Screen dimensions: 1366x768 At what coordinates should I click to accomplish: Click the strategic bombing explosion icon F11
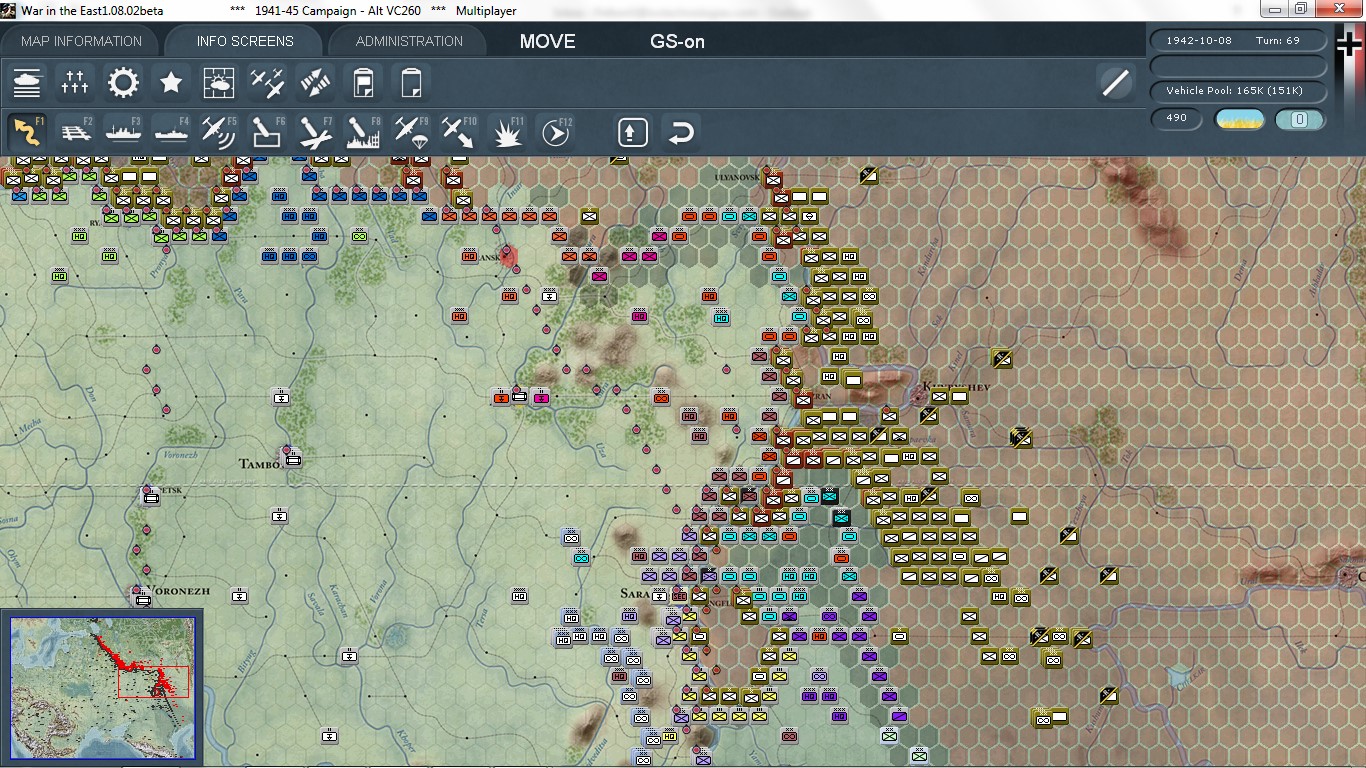pyautogui.click(x=507, y=130)
